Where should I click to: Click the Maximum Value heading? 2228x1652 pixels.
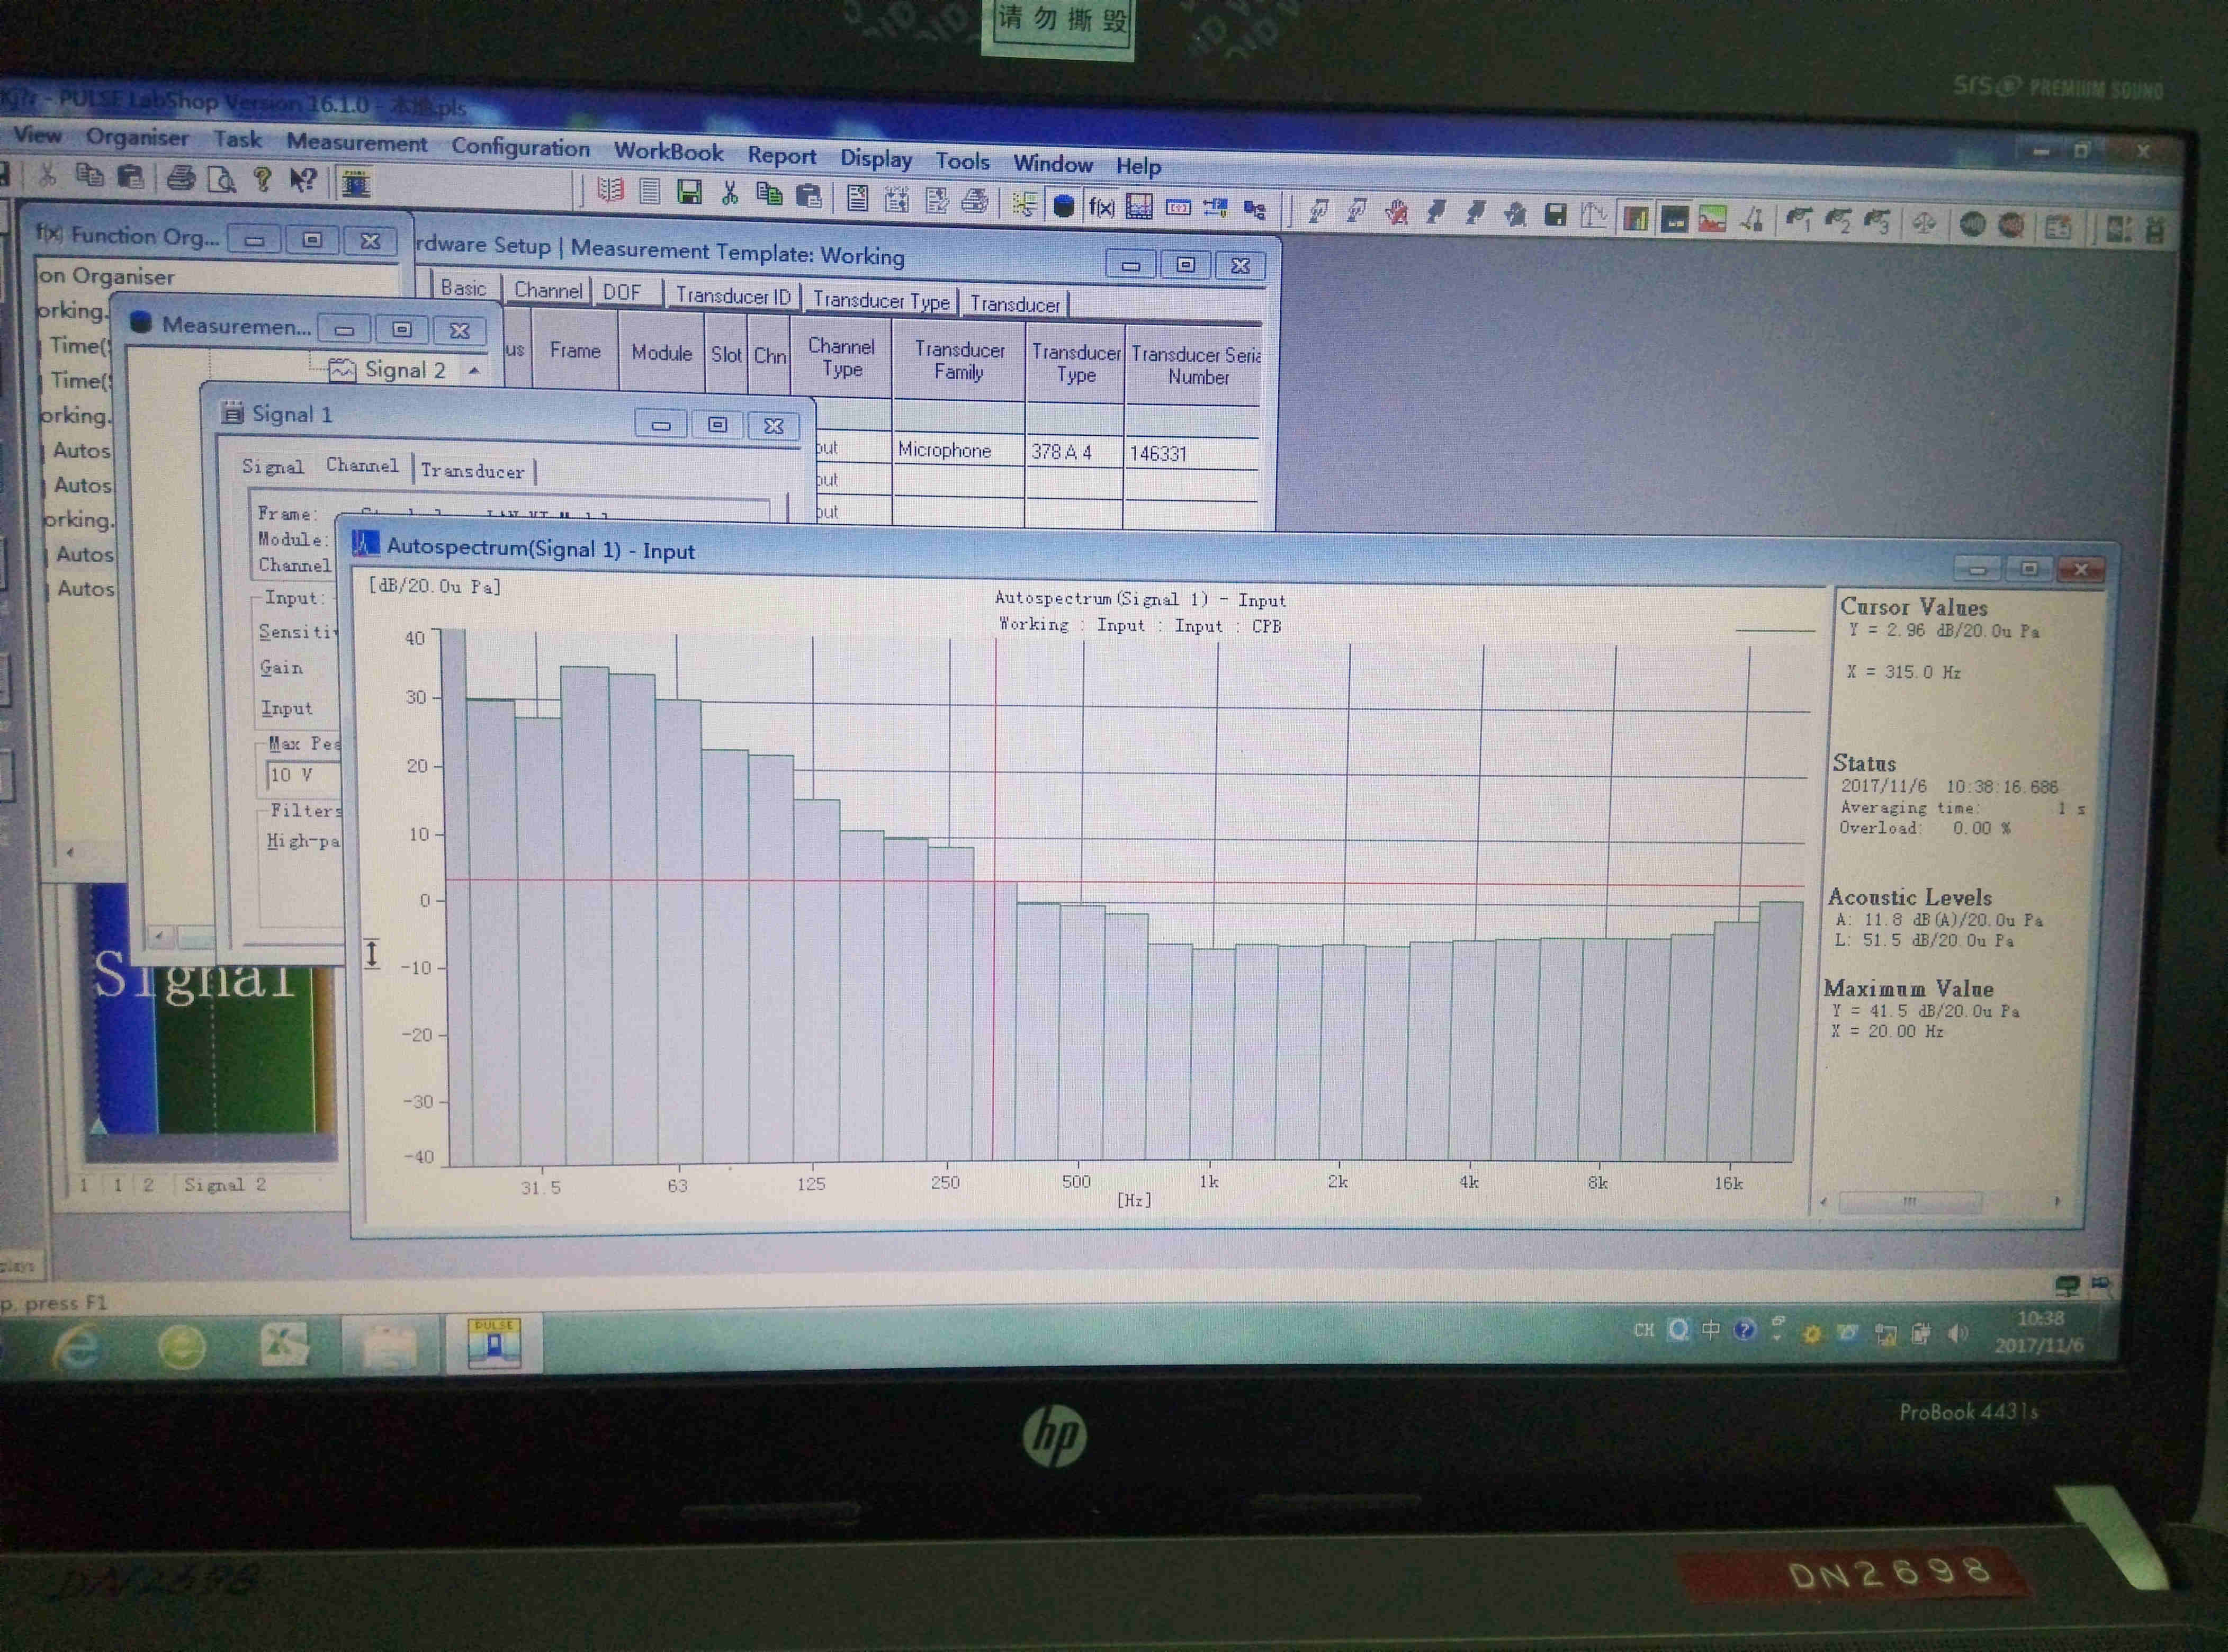(x=1908, y=988)
